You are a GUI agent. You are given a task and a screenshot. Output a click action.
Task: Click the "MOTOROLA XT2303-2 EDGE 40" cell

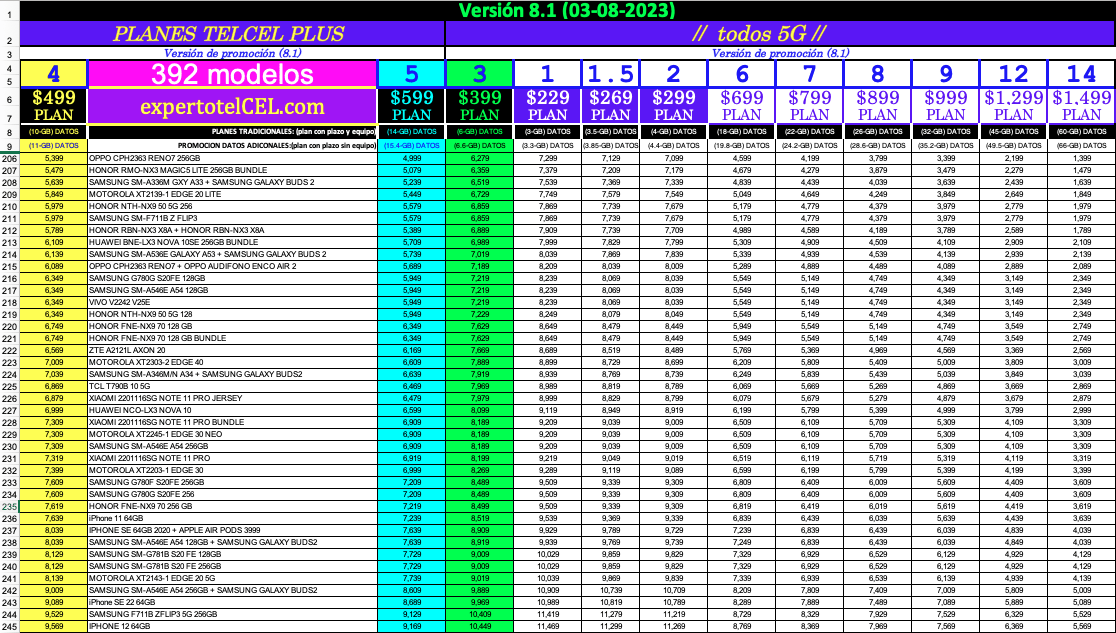point(231,362)
